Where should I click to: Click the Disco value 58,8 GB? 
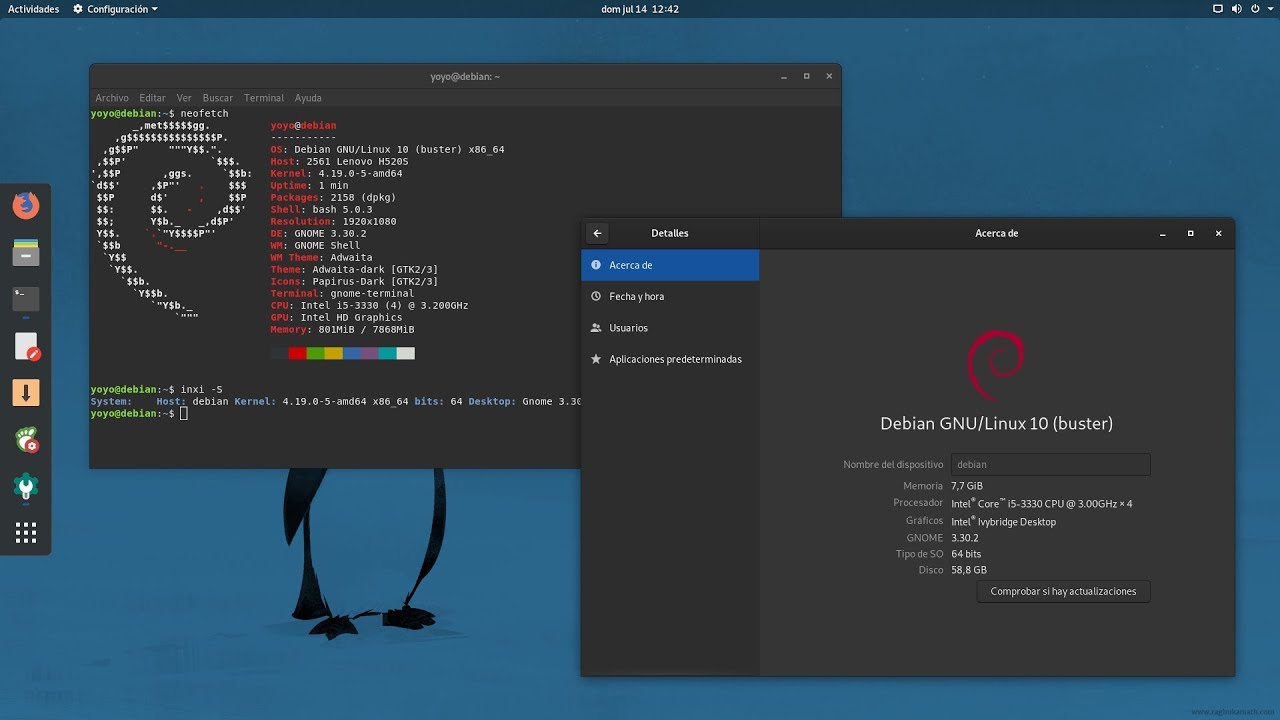coord(968,570)
